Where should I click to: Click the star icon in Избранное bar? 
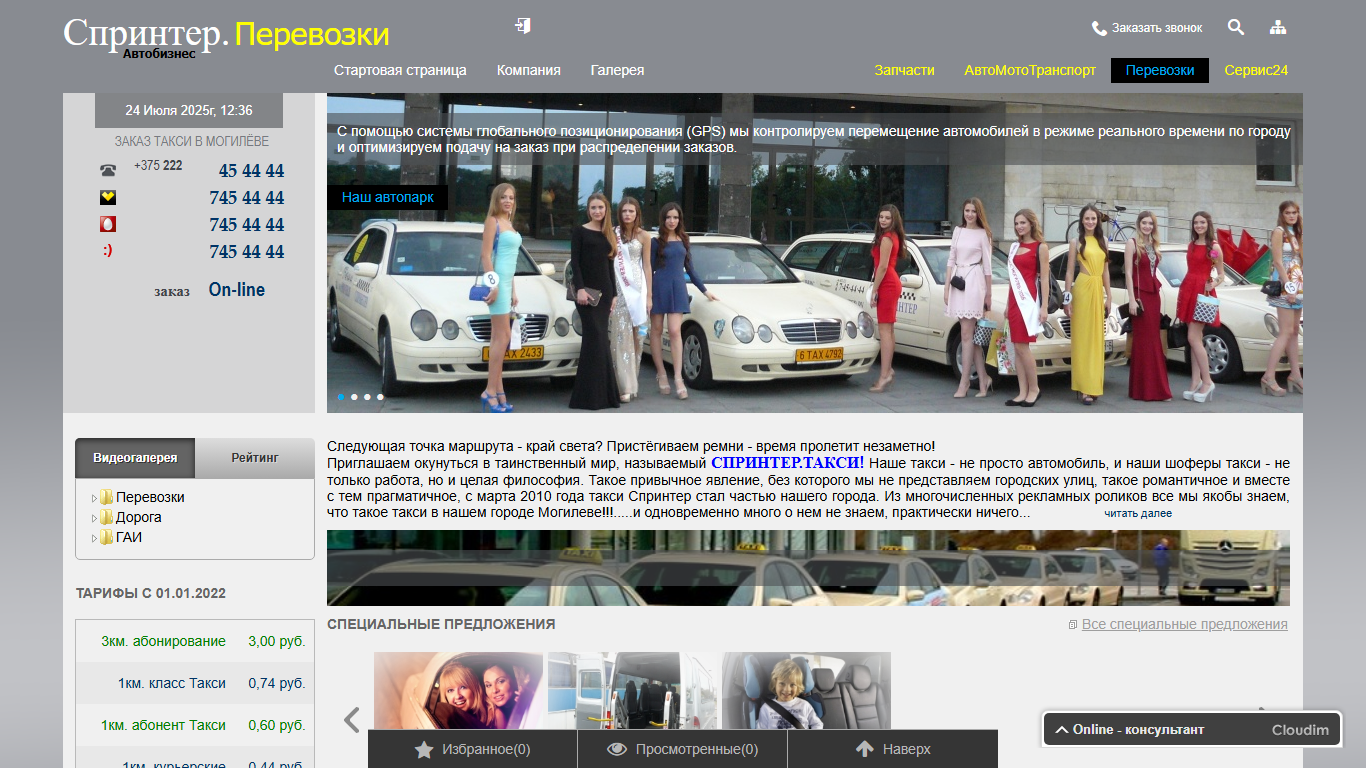[424, 749]
